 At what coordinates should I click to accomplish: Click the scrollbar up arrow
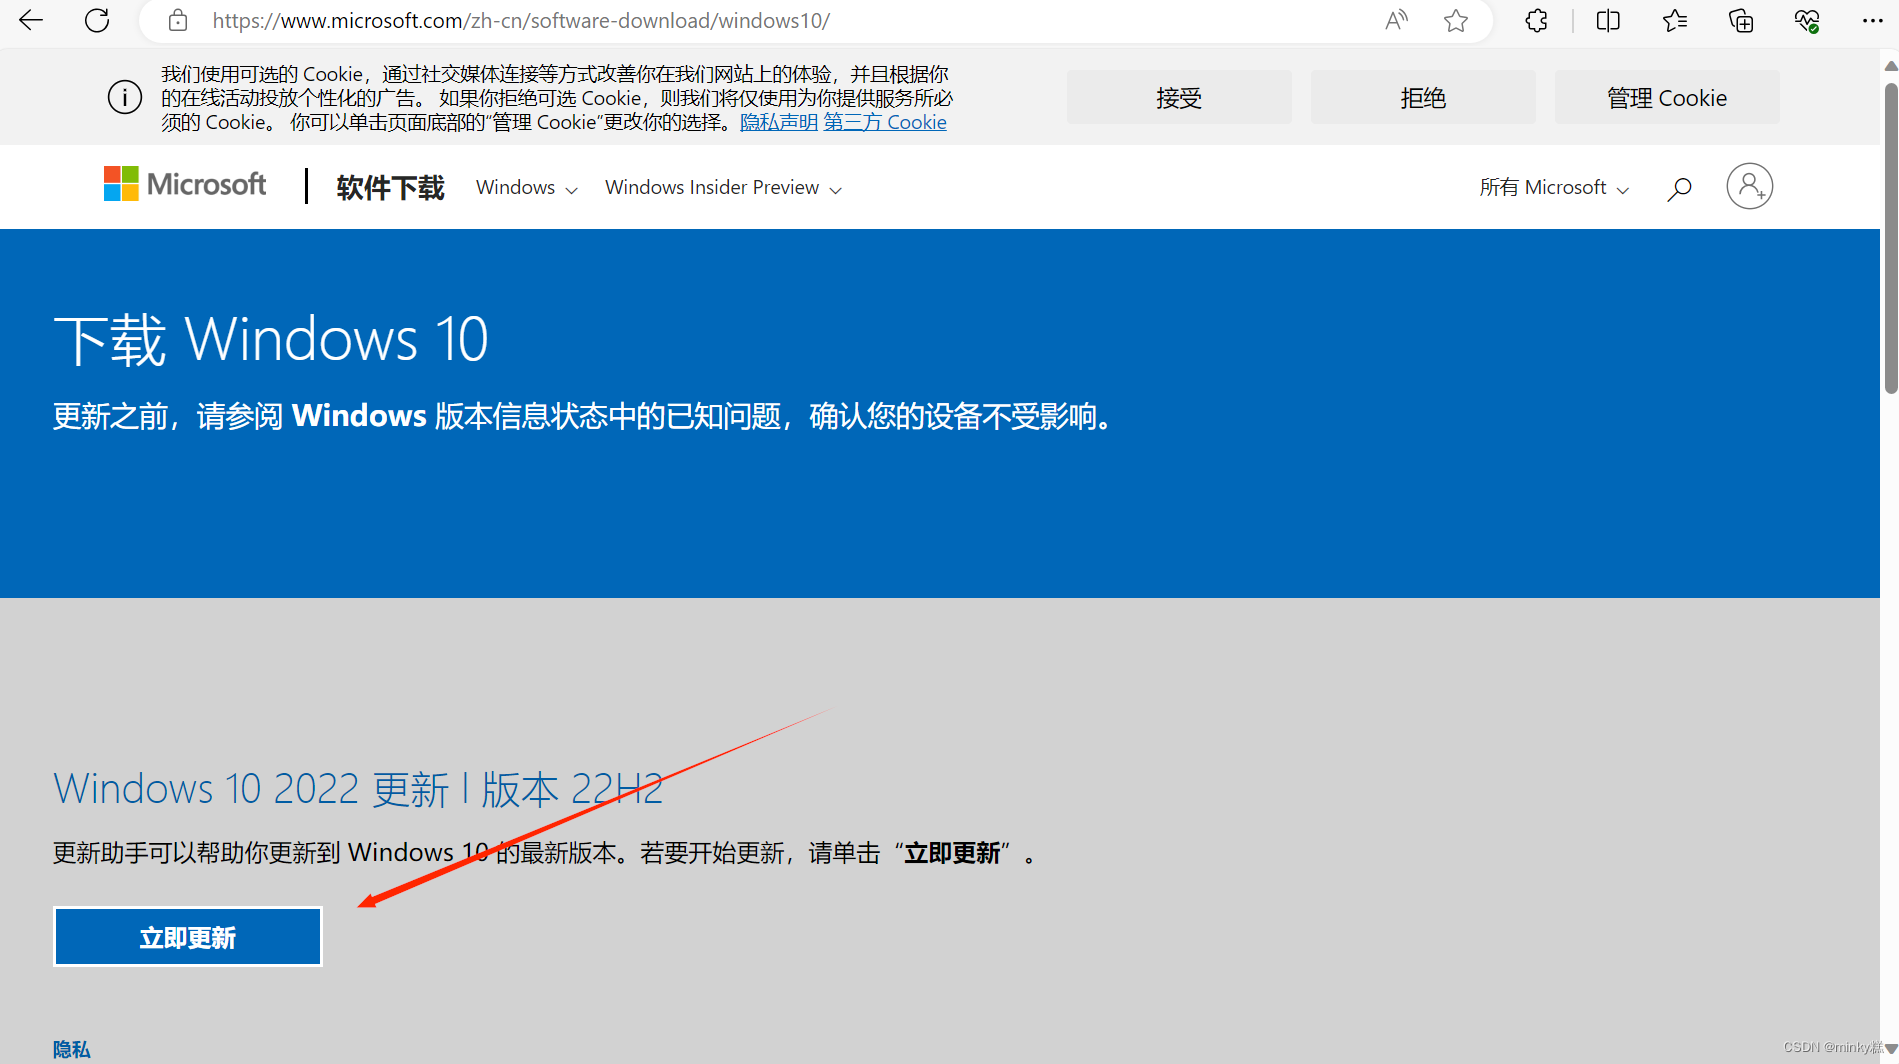1891,66
